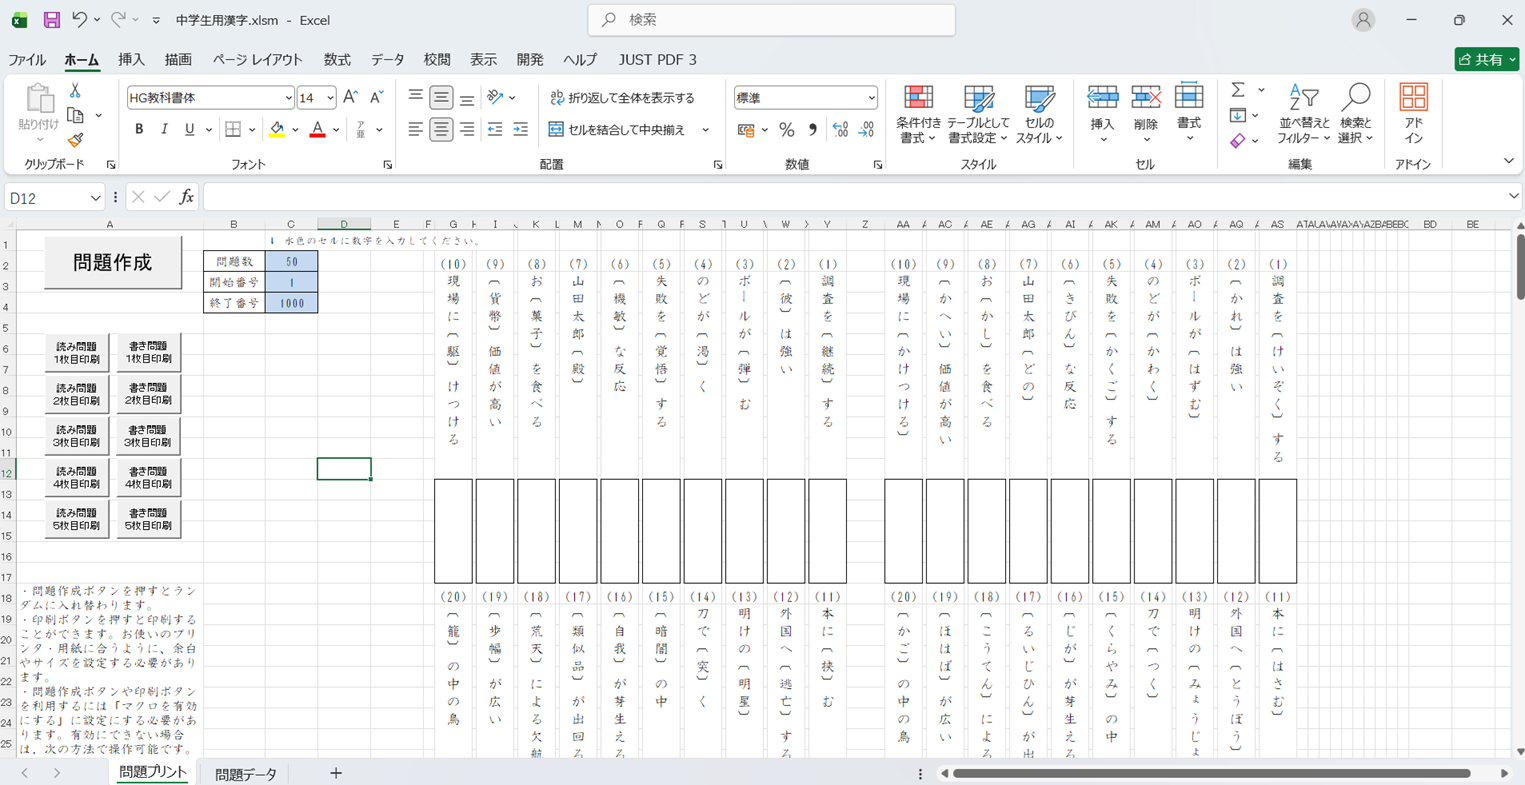Open the font color dropdown arrow
The width and height of the screenshot is (1525, 785).
(x=336, y=130)
